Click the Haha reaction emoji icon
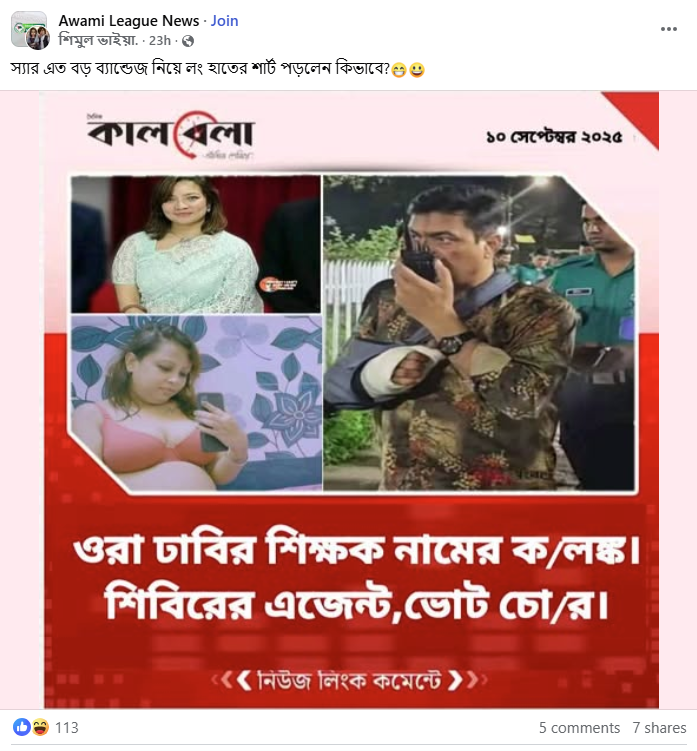This screenshot has height=751, width=697. click(x=40, y=727)
